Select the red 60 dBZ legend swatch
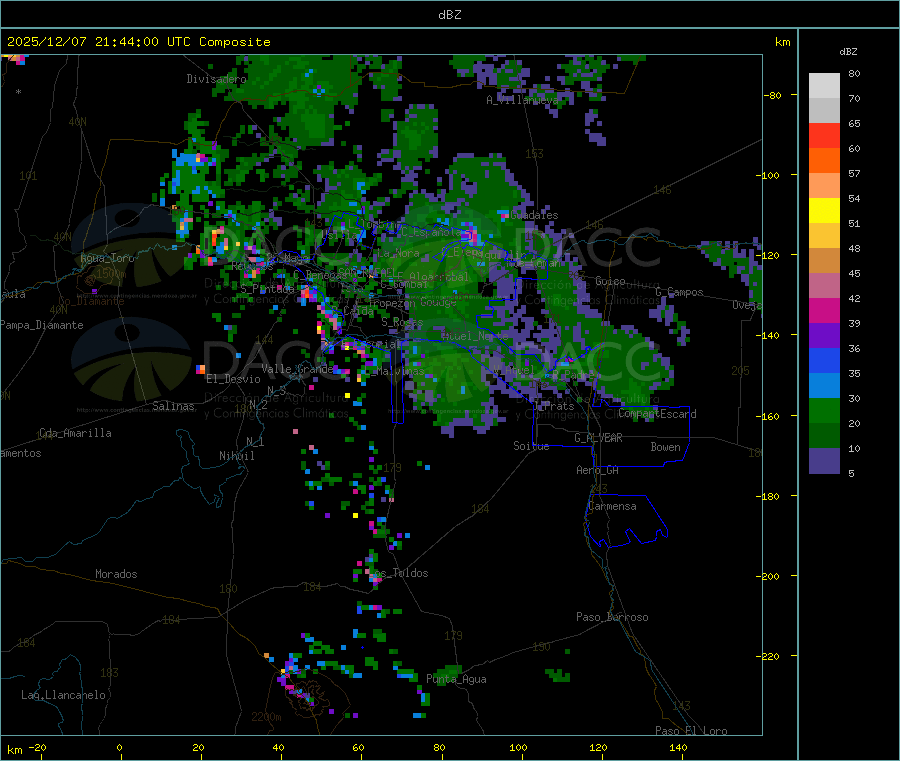 tap(824, 135)
